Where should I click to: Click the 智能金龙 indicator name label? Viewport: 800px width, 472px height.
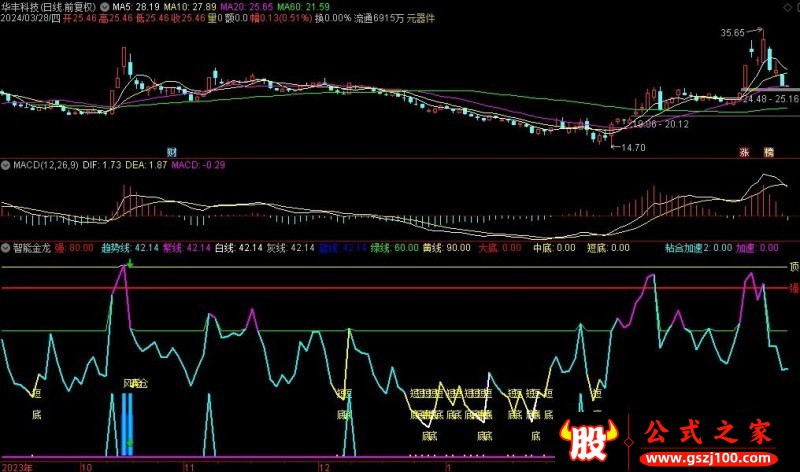point(35,246)
